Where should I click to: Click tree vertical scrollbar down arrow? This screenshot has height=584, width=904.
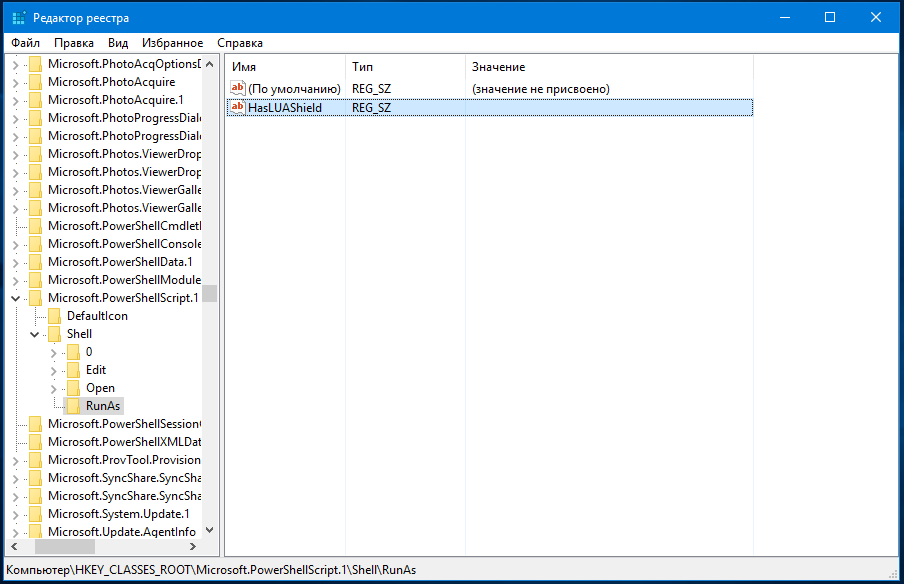click(210, 530)
